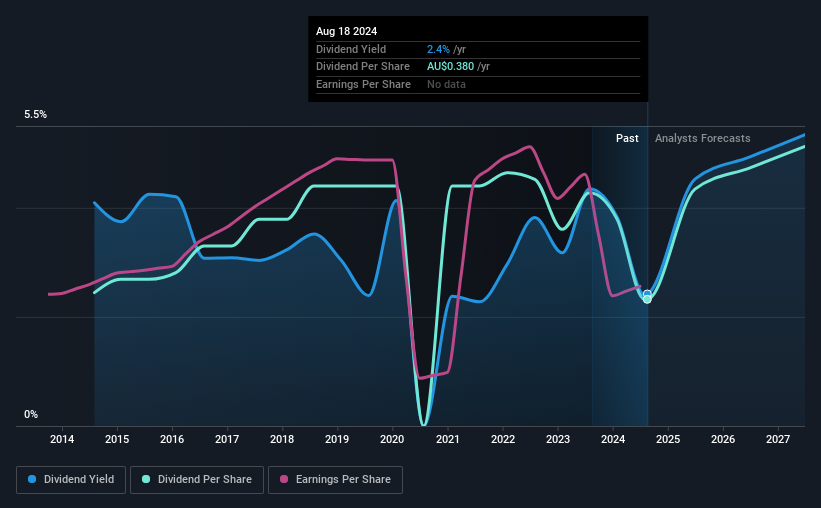Image resolution: width=821 pixels, height=508 pixels.
Task: Click the 2014 x-axis label
Action: (x=62, y=439)
